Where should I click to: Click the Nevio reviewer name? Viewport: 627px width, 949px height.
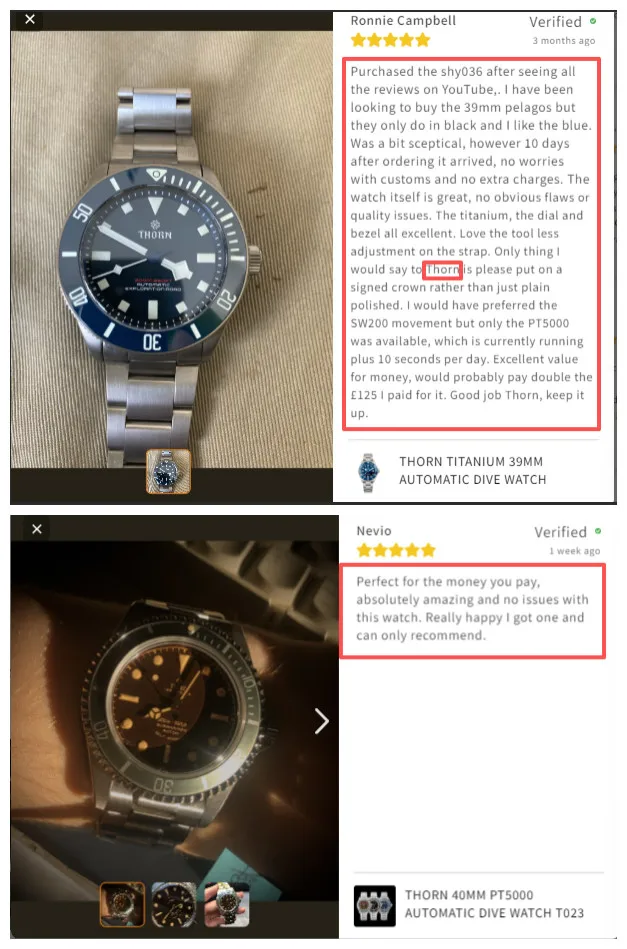pyautogui.click(x=374, y=531)
